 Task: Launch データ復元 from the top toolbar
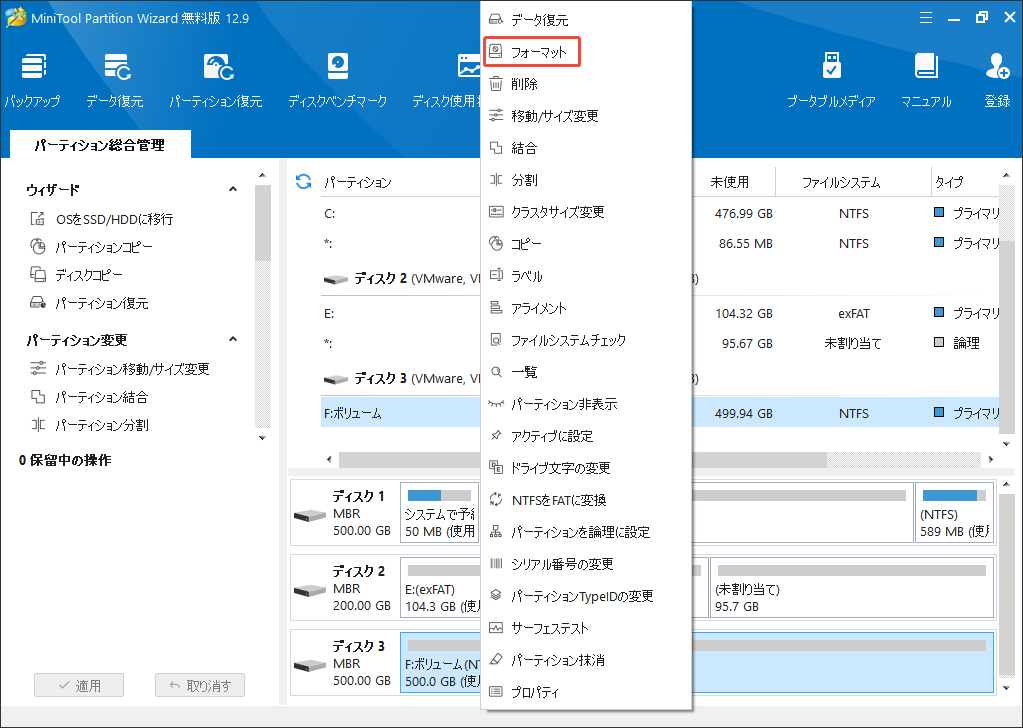pyautogui.click(x=115, y=80)
